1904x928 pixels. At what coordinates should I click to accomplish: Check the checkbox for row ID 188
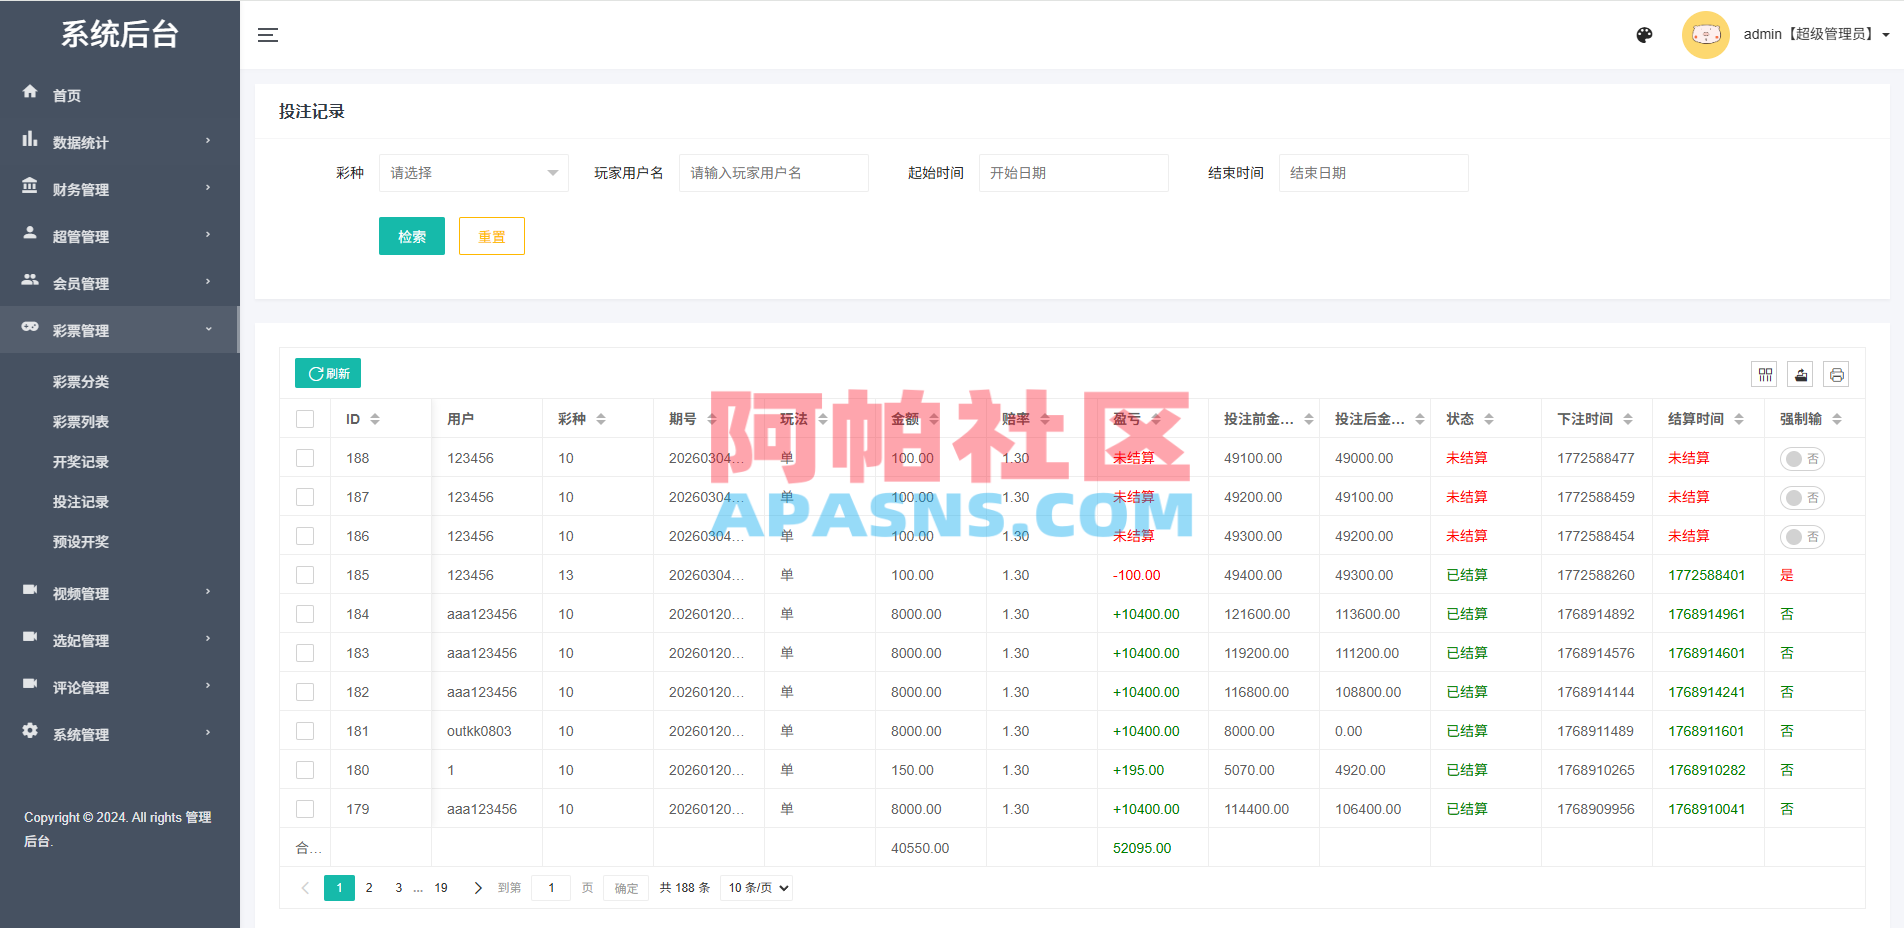tap(305, 458)
